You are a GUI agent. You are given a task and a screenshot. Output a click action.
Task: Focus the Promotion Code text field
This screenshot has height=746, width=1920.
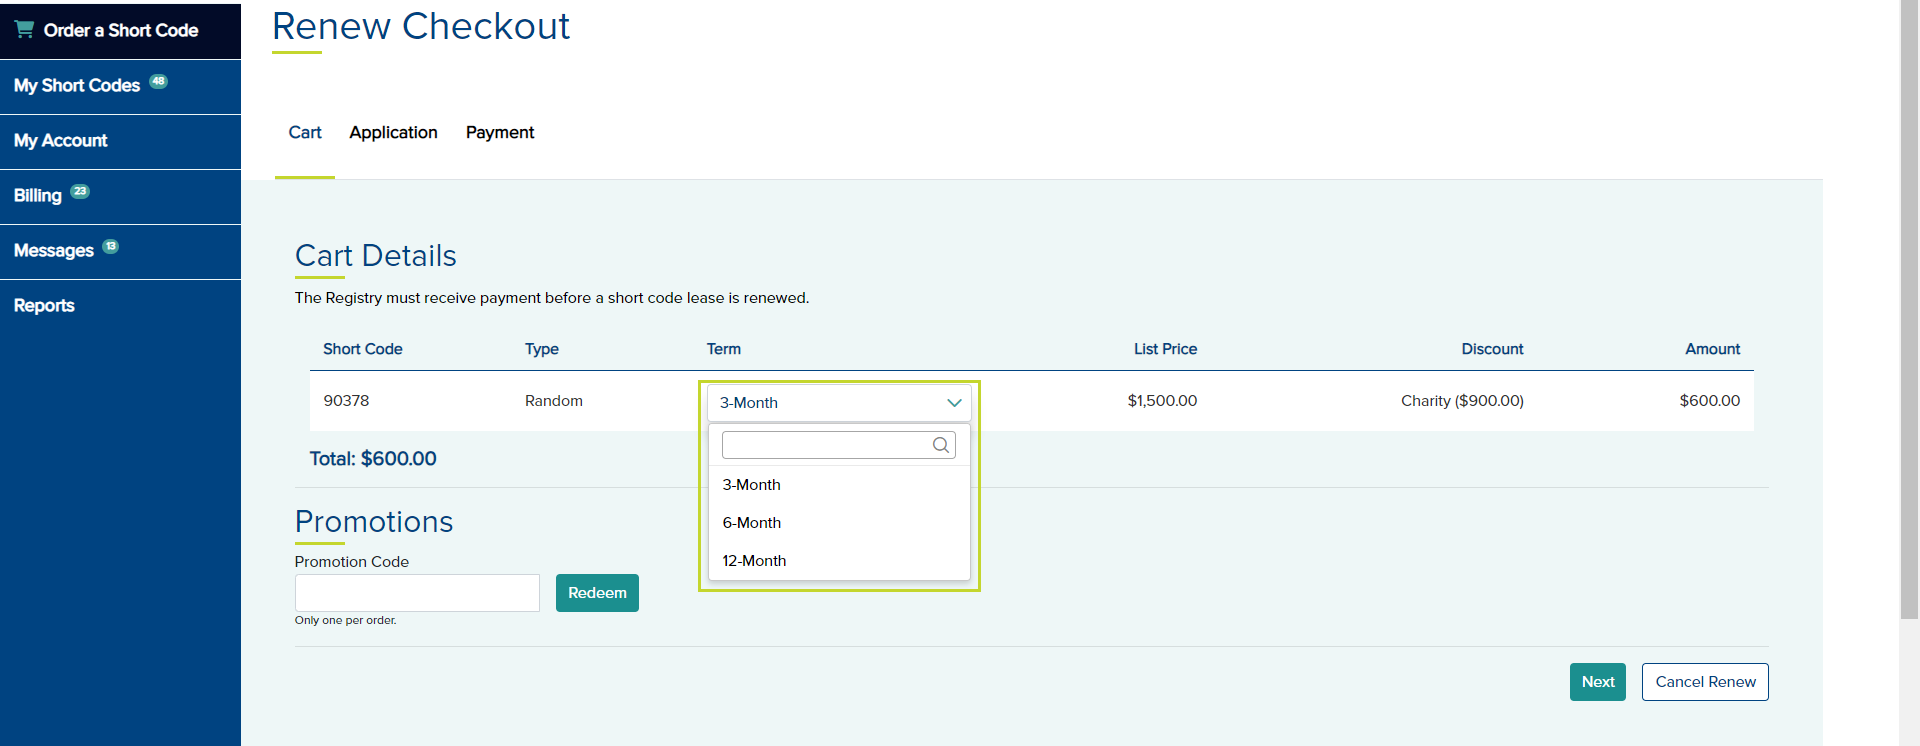pos(417,593)
